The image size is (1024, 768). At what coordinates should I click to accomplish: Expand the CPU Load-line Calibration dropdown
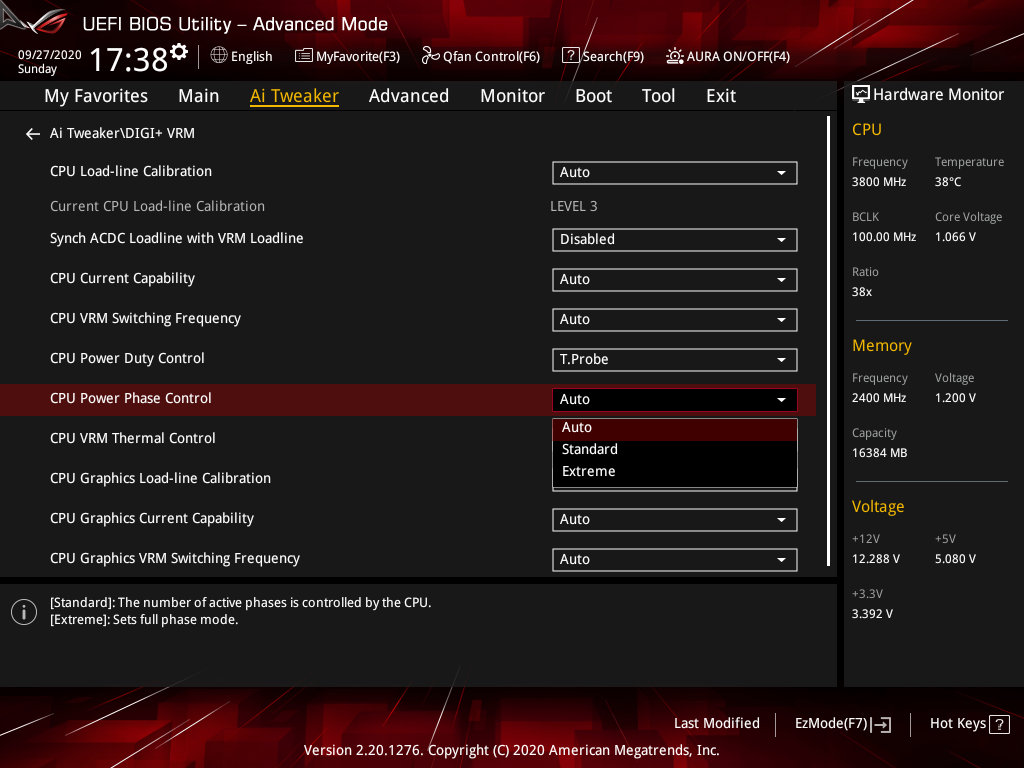click(x=674, y=173)
